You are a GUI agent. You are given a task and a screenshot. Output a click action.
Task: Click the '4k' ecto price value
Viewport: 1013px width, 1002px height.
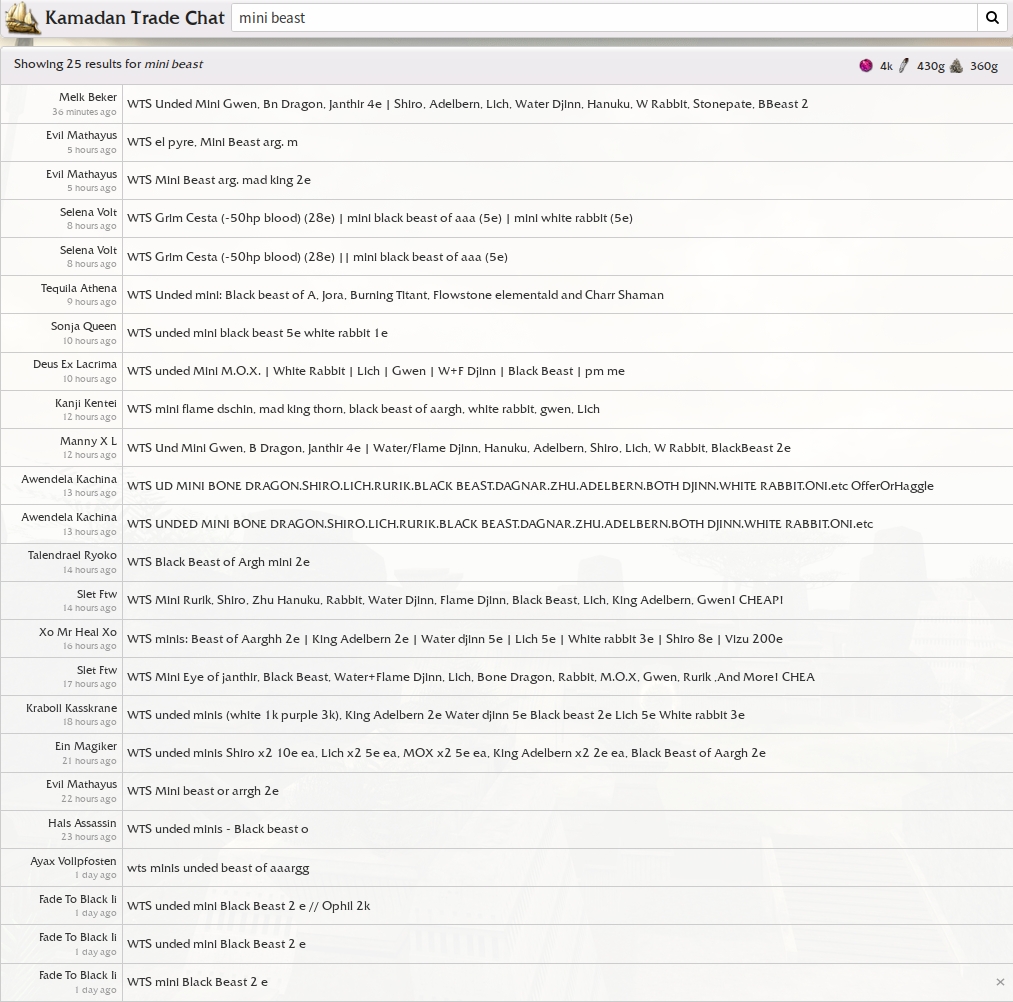tap(886, 66)
